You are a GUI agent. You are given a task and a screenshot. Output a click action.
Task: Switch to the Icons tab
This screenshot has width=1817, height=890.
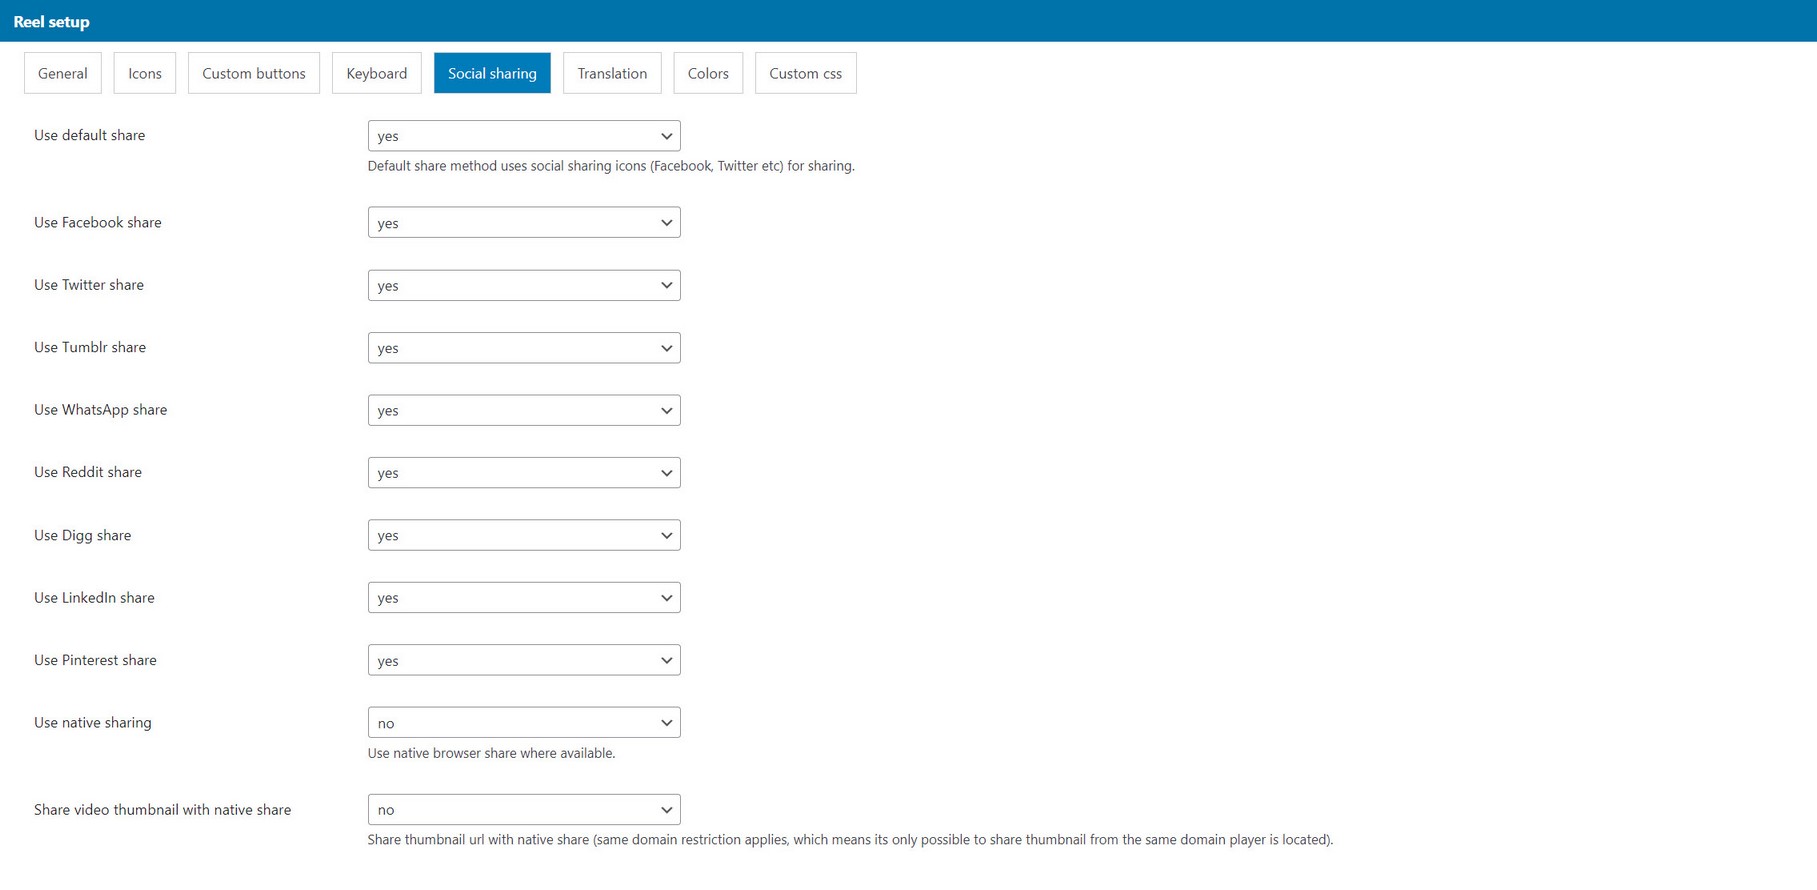[x=144, y=73]
